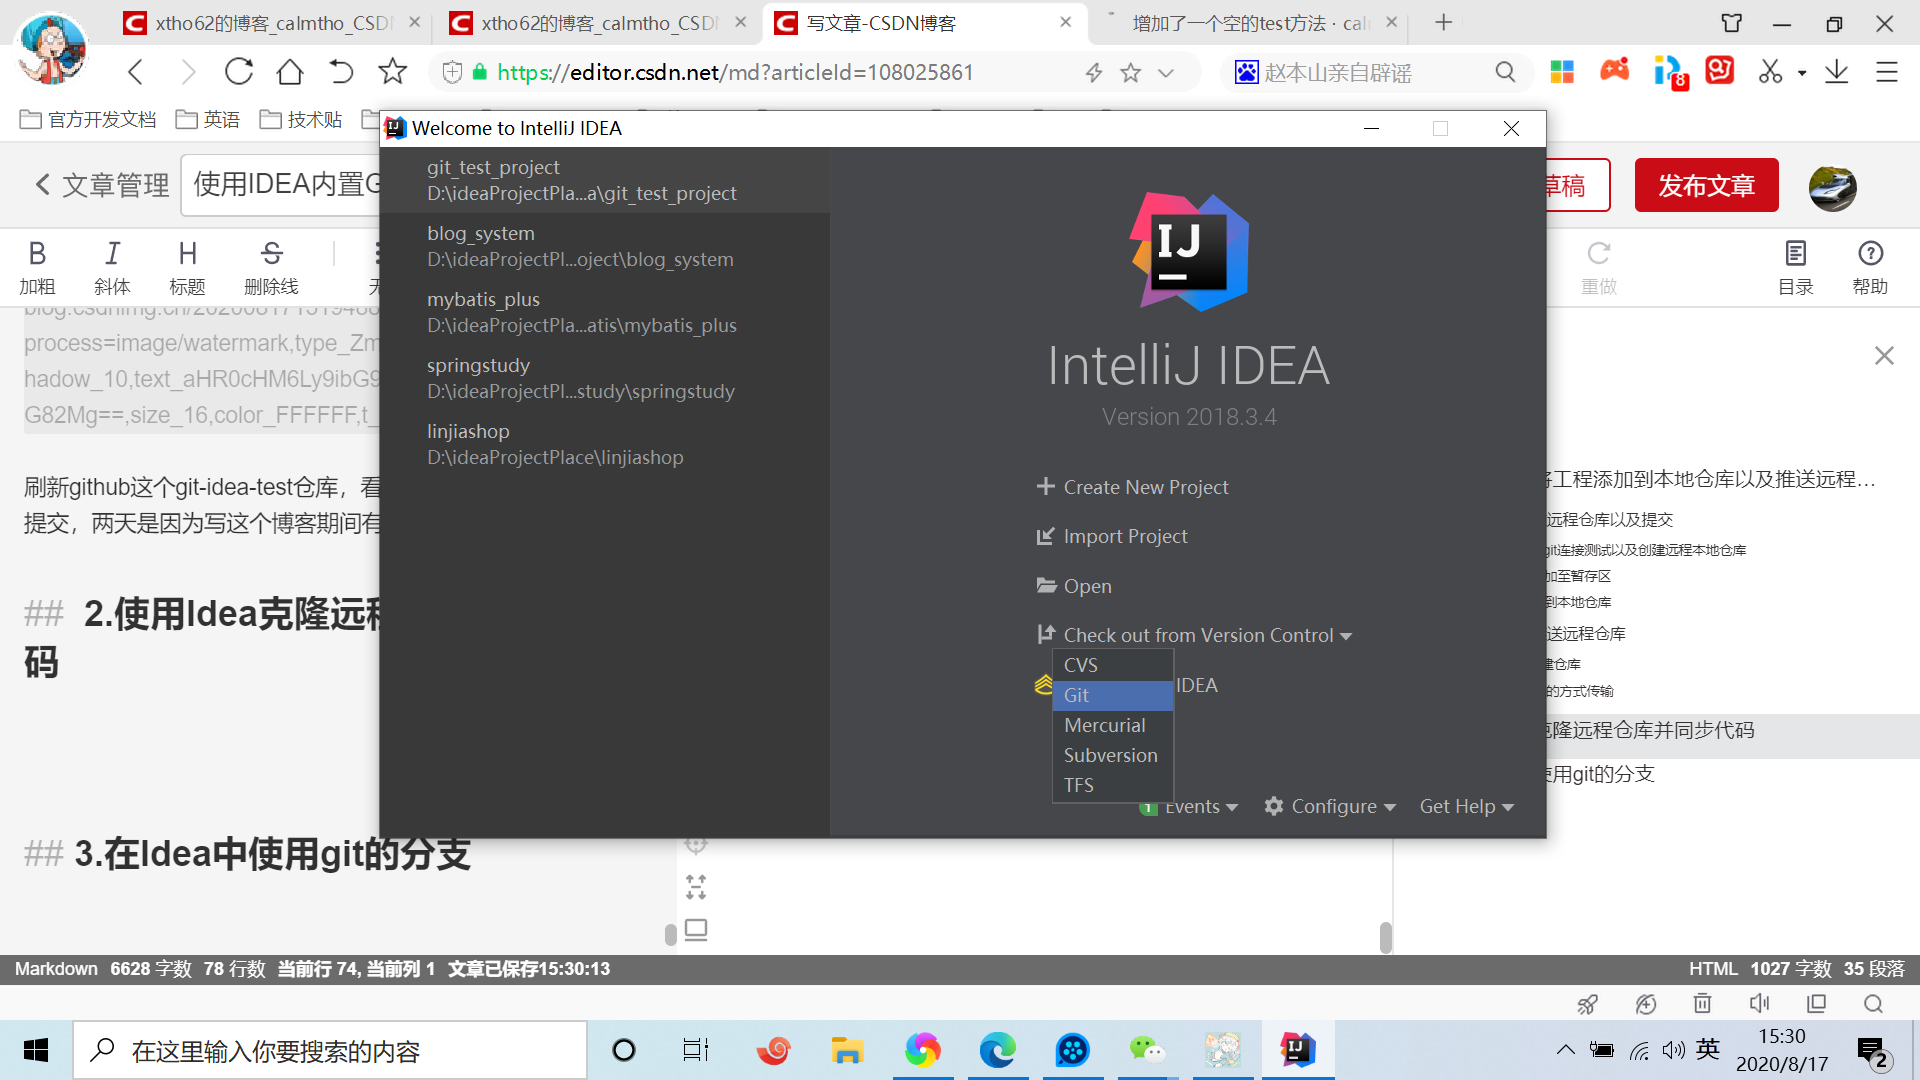Viewport: 1920px width, 1080px height.
Task: Open Task View on the taskbar
Action: [x=696, y=1050]
